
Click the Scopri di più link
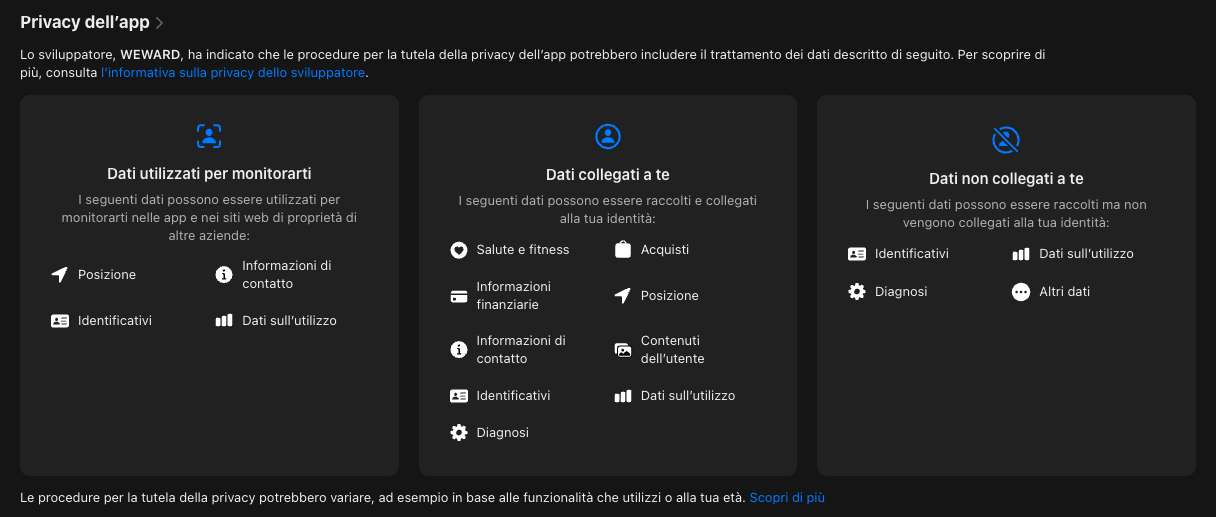coord(787,497)
